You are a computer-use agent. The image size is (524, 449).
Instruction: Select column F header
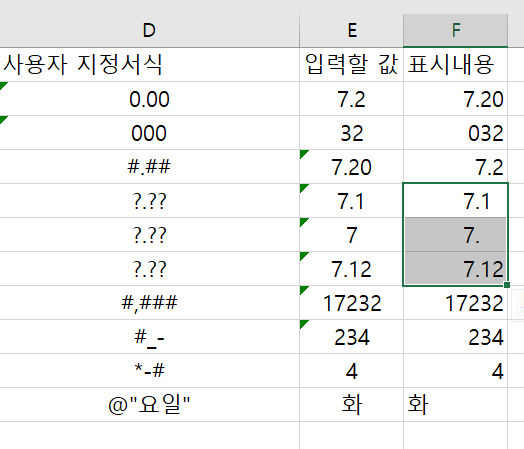pos(455,31)
